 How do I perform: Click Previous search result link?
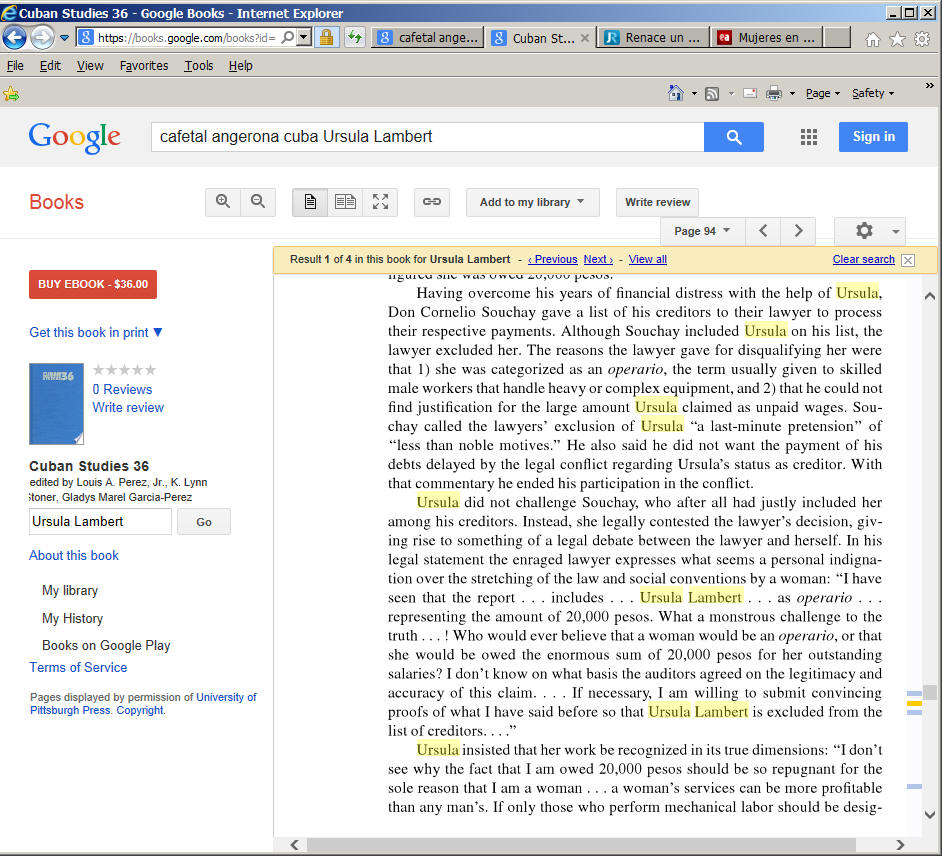click(553, 259)
